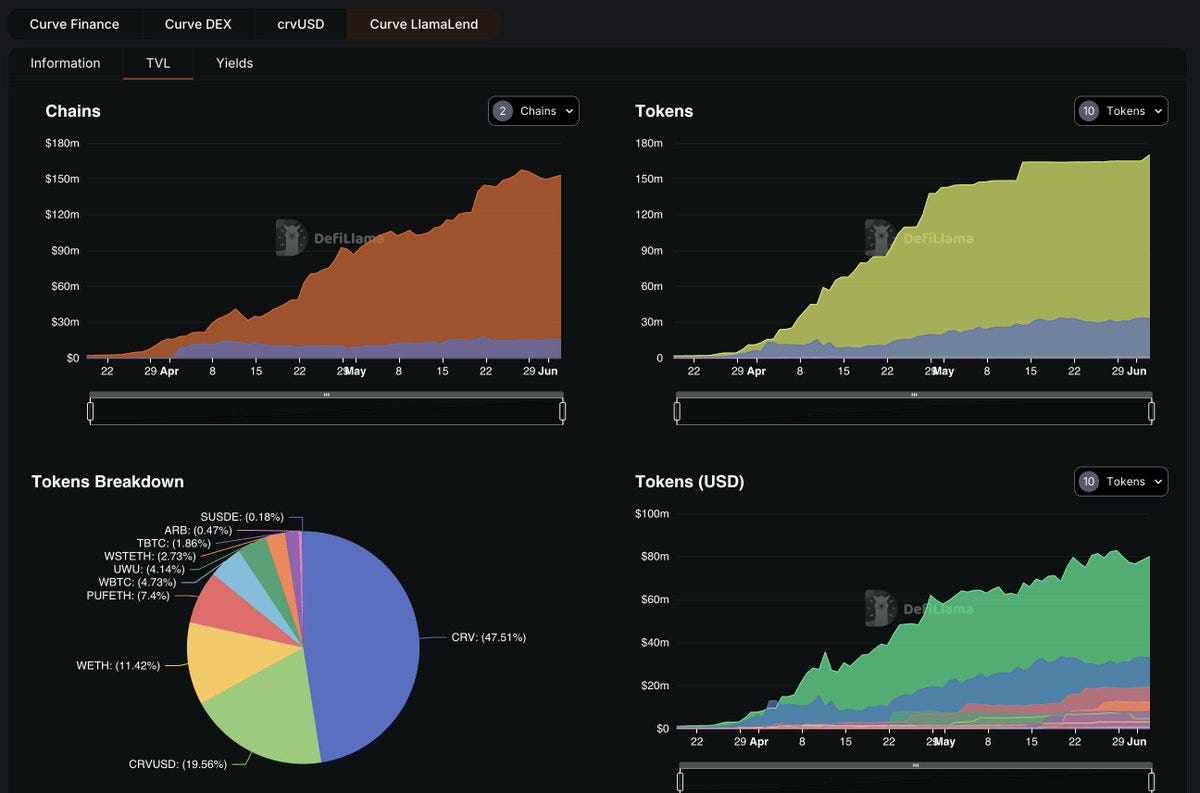Image resolution: width=1200 pixels, height=793 pixels.
Task: Open the Tokens dropdown in Tokens (USD) chart
Action: click(x=1120, y=481)
